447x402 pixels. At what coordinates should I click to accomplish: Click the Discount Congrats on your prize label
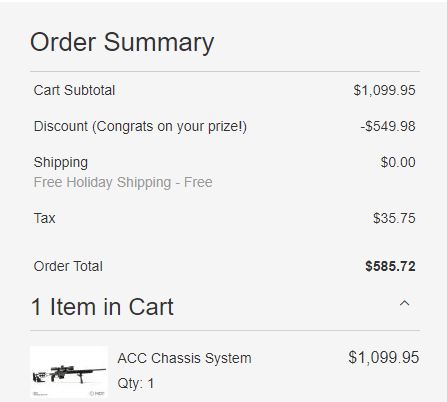[x=140, y=126]
